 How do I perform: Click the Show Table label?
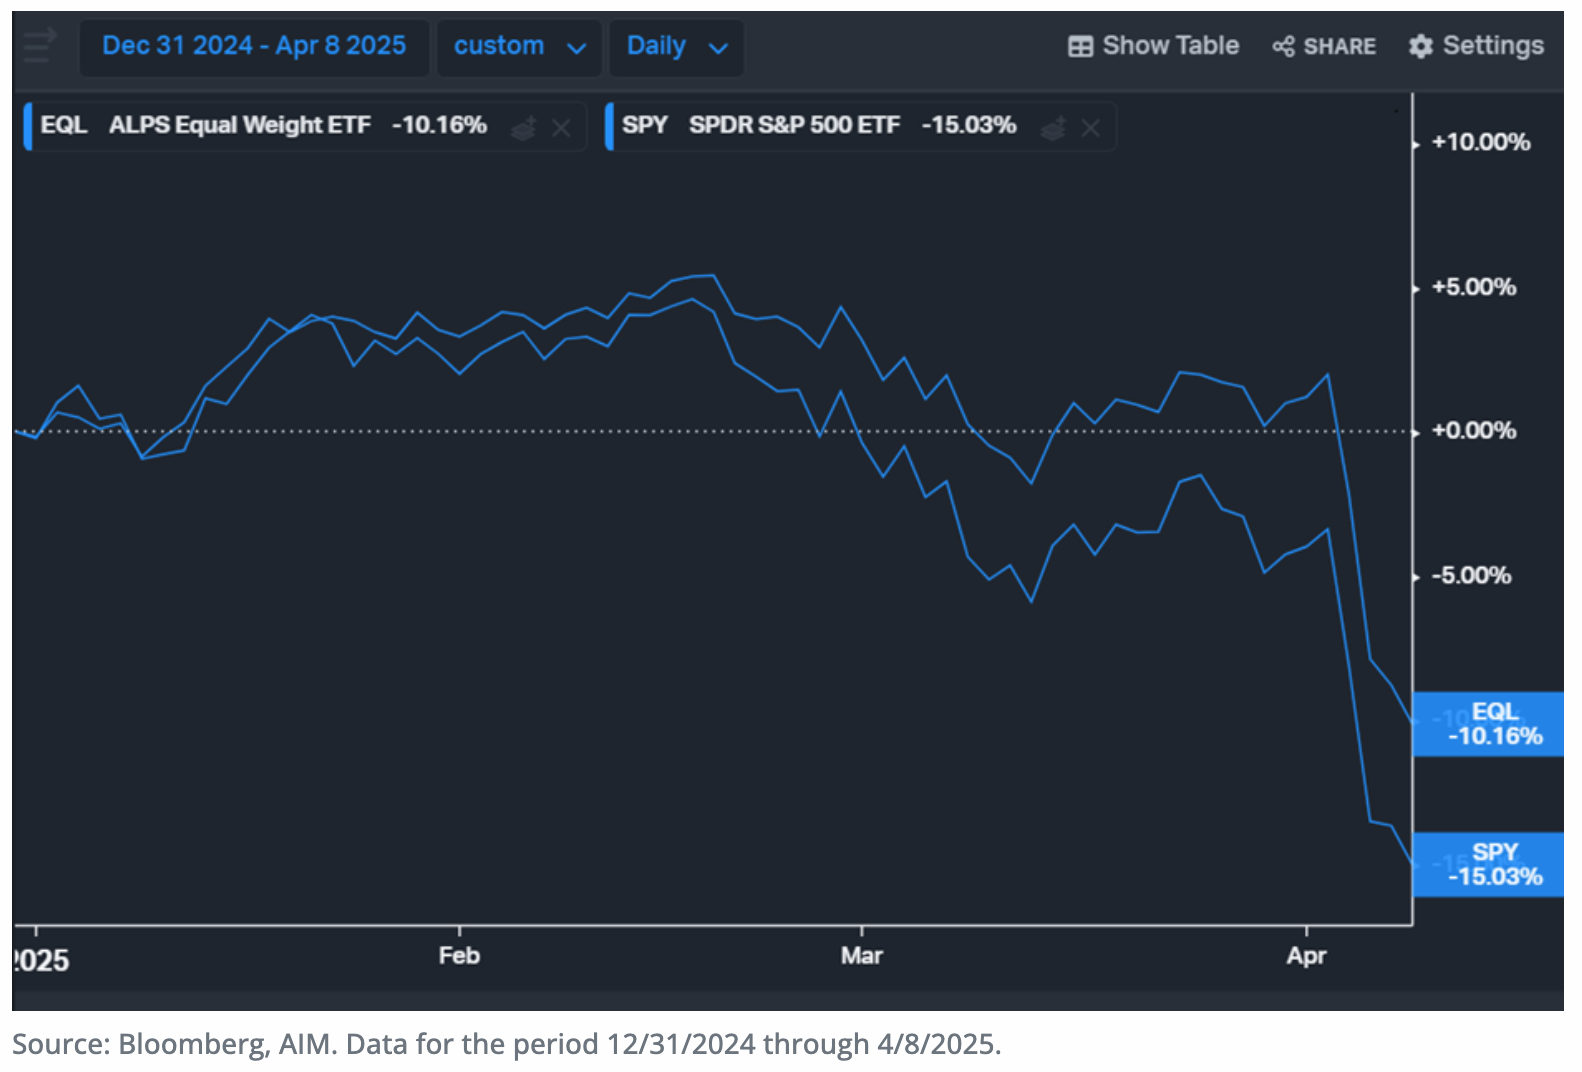coord(1170,46)
